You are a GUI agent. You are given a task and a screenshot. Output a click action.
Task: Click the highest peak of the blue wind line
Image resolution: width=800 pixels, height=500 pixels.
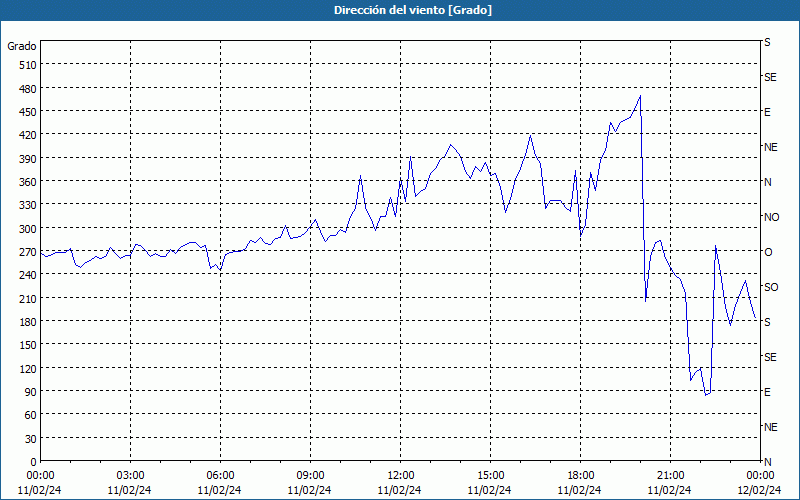(640, 96)
